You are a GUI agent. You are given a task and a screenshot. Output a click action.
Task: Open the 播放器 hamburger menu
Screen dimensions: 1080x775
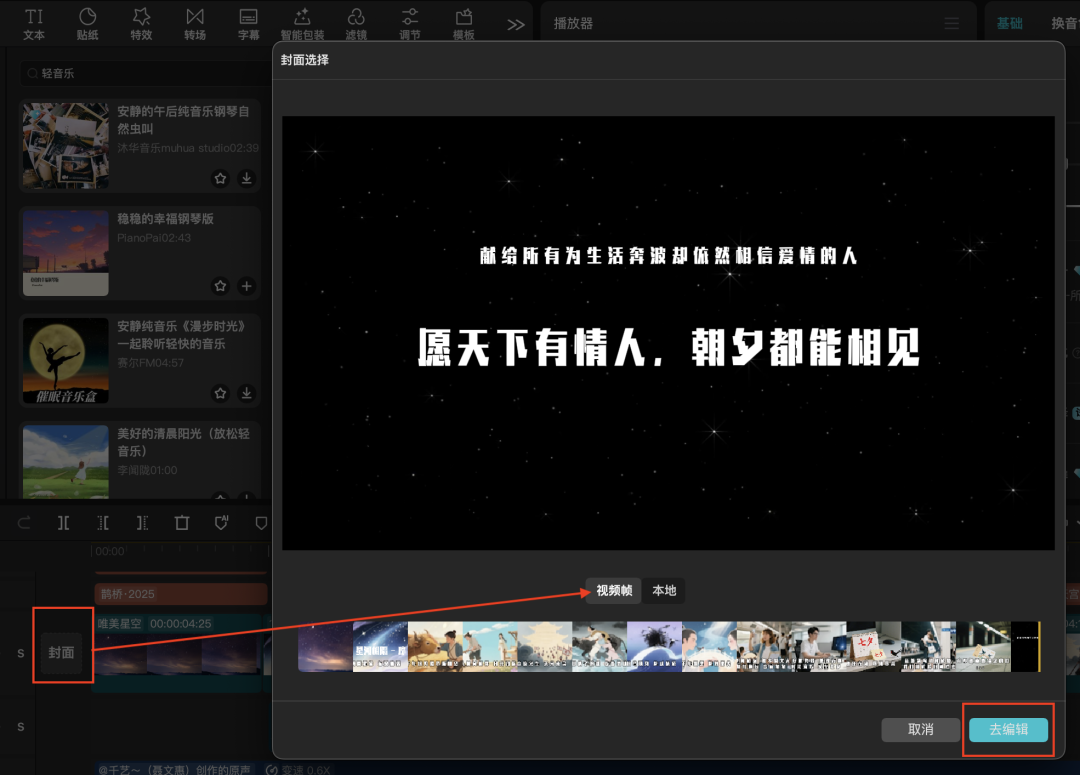pyautogui.click(x=949, y=21)
